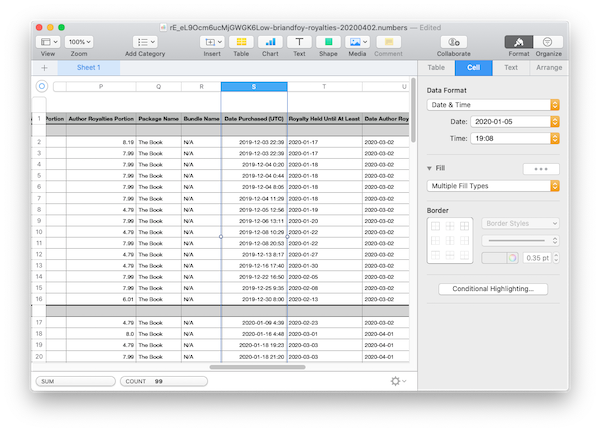Click the 0.35 pt border width field
The image size is (600, 432).
click(x=537, y=258)
